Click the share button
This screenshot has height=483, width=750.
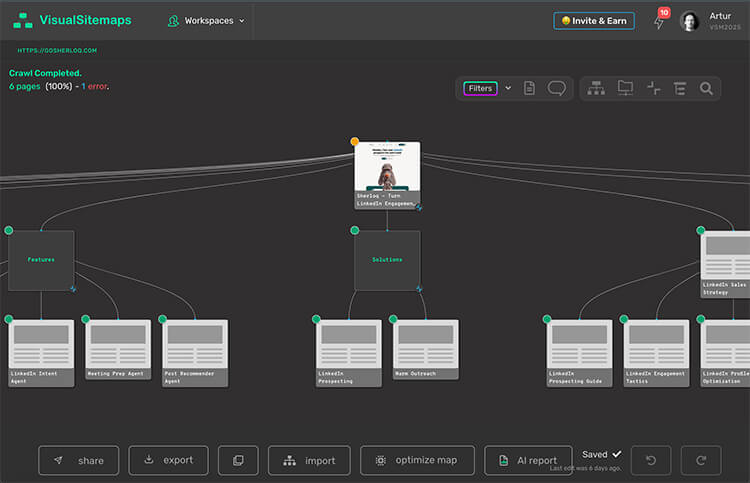click(x=78, y=461)
